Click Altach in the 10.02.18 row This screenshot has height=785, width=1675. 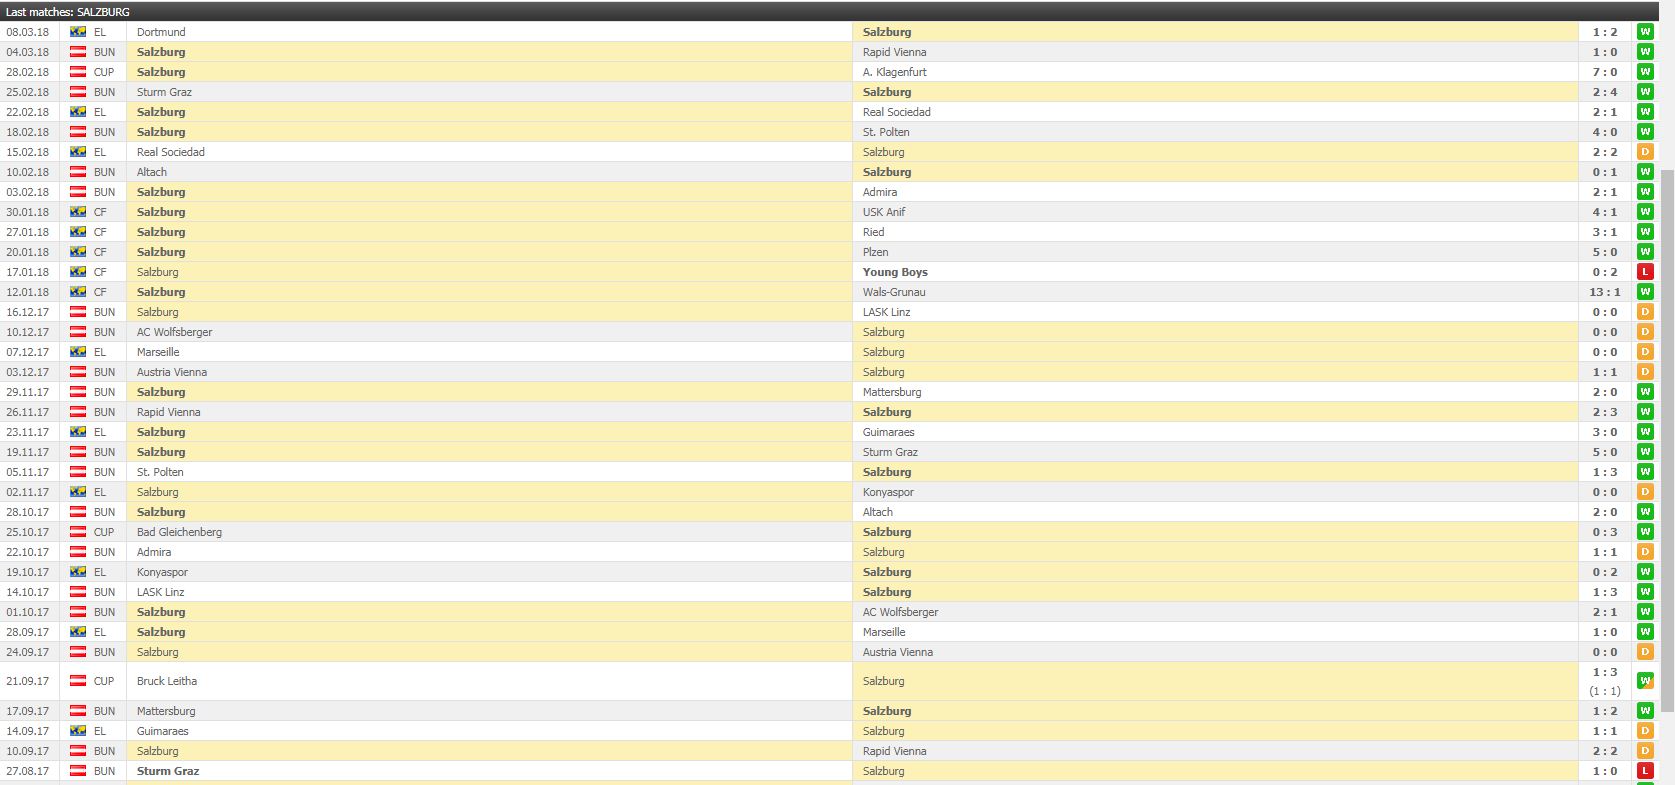point(152,172)
